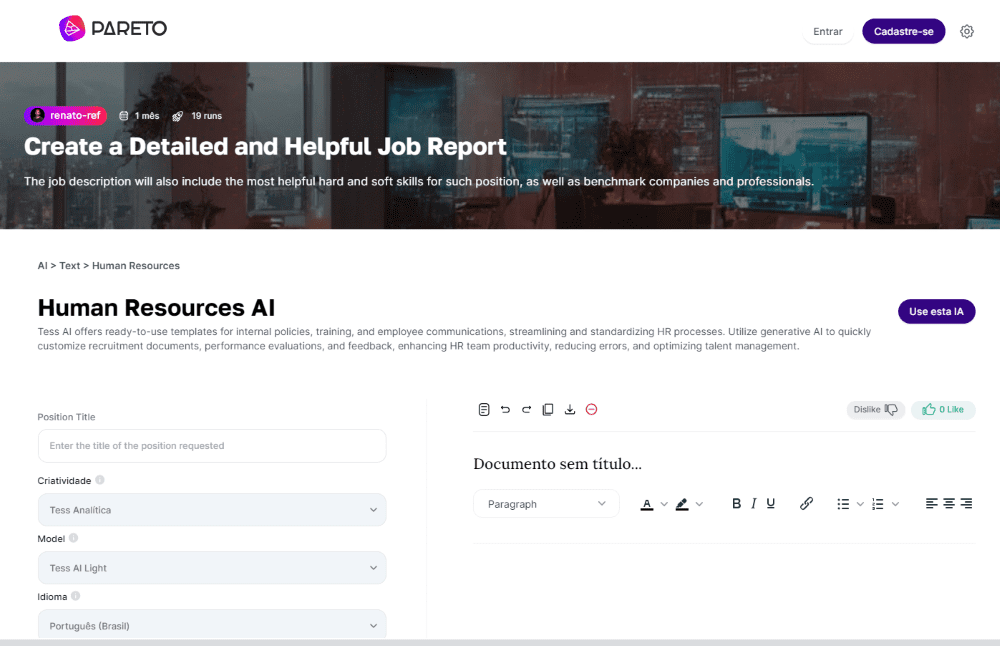Viewport: 1000px width, 646px height.
Task: Click the Pareto logo
Action: tap(113, 29)
